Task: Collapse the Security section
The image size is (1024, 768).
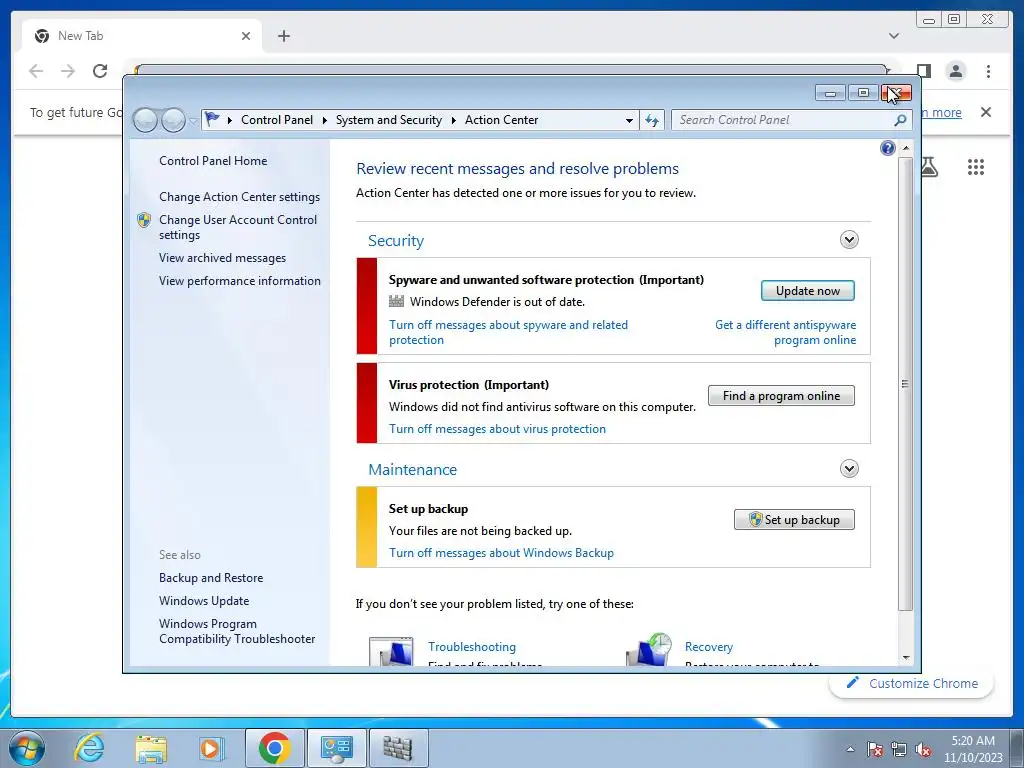Action: pos(849,240)
